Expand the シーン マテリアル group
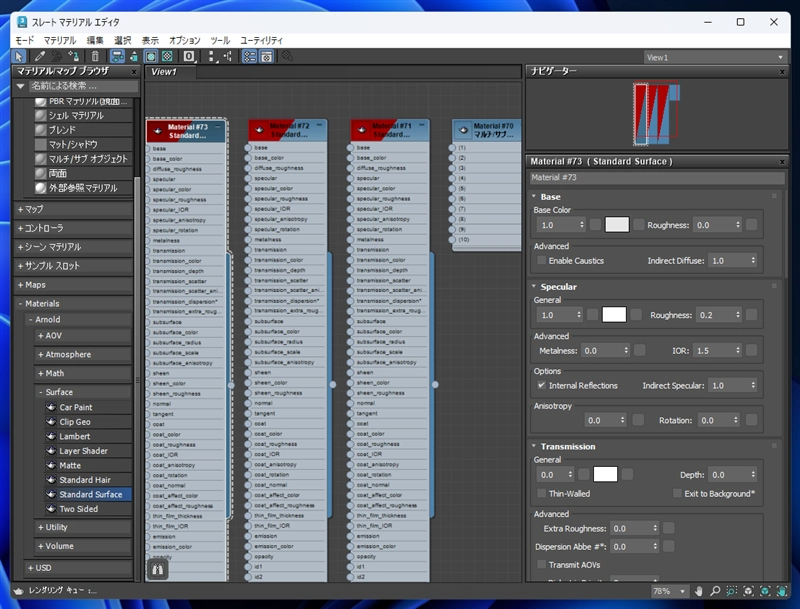This screenshot has height=609, width=800. (73, 247)
